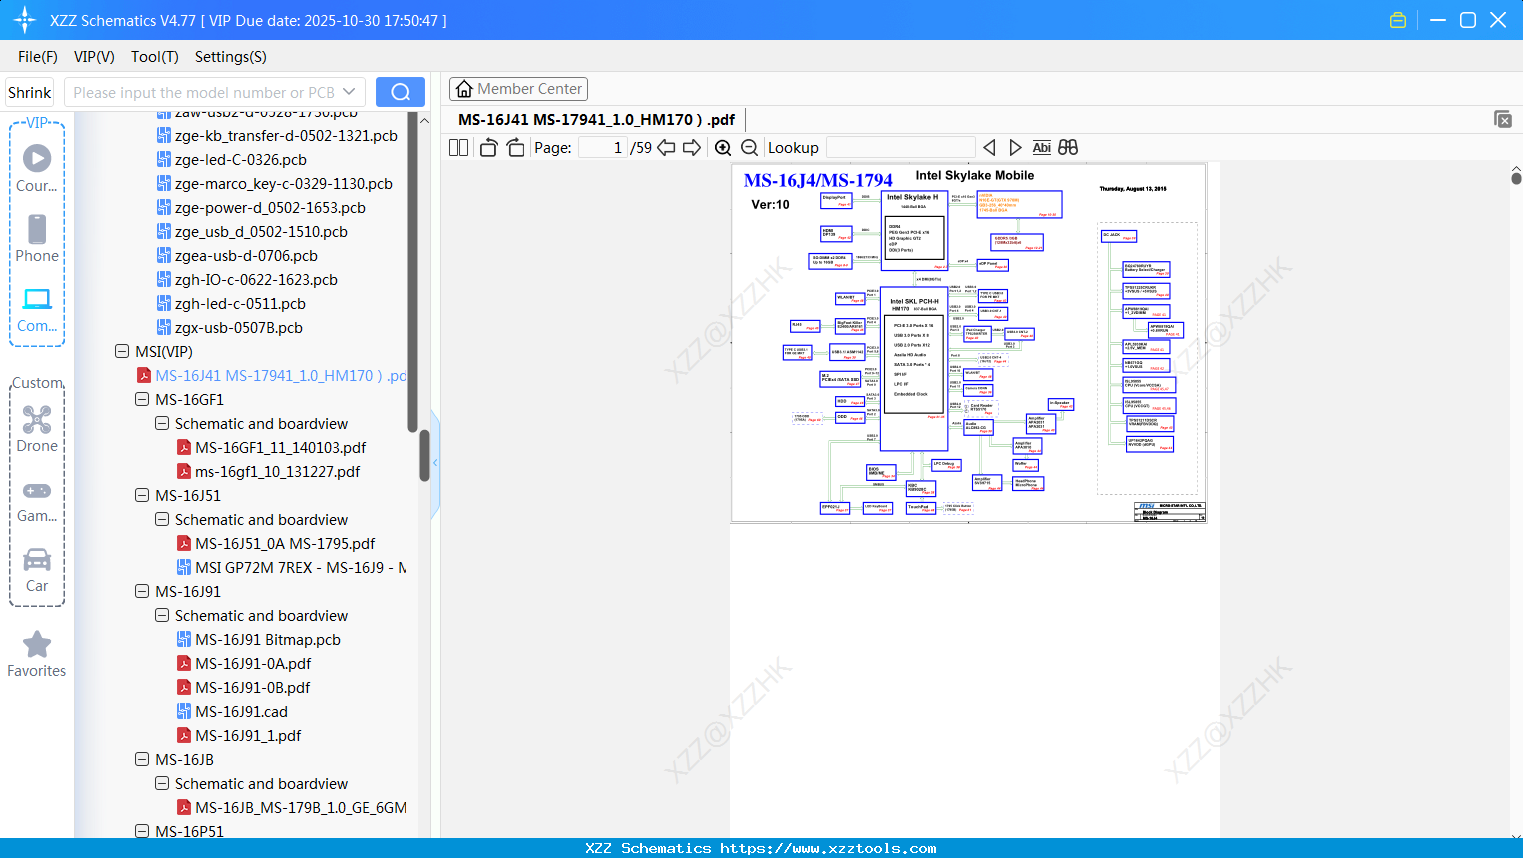Collapse the MS-16J51 folder
Image resolution: width=1523 pixels, height=858 pixels.
point(142,496)
